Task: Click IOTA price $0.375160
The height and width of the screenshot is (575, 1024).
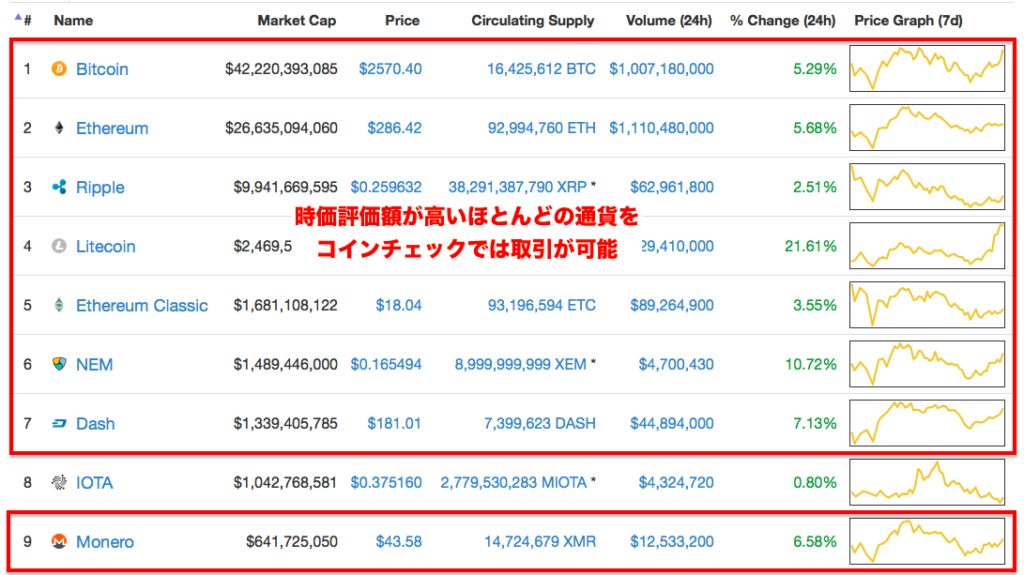Action: point(386,483)
